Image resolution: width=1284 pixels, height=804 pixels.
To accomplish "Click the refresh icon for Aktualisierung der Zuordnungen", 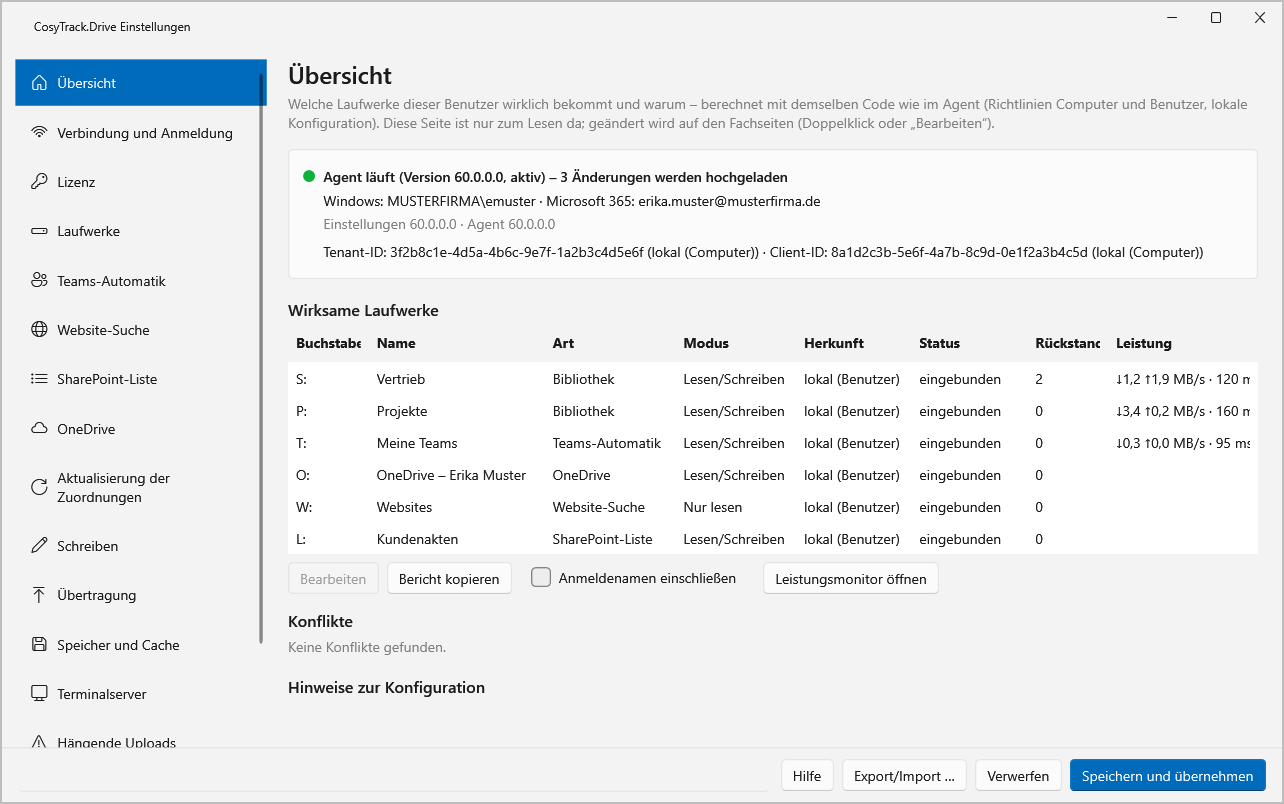I will tap(39, 487).
